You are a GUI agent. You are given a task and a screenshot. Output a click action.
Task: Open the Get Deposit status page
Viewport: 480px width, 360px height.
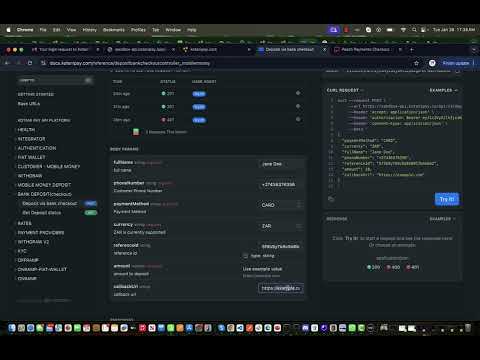tap(42, 213)
